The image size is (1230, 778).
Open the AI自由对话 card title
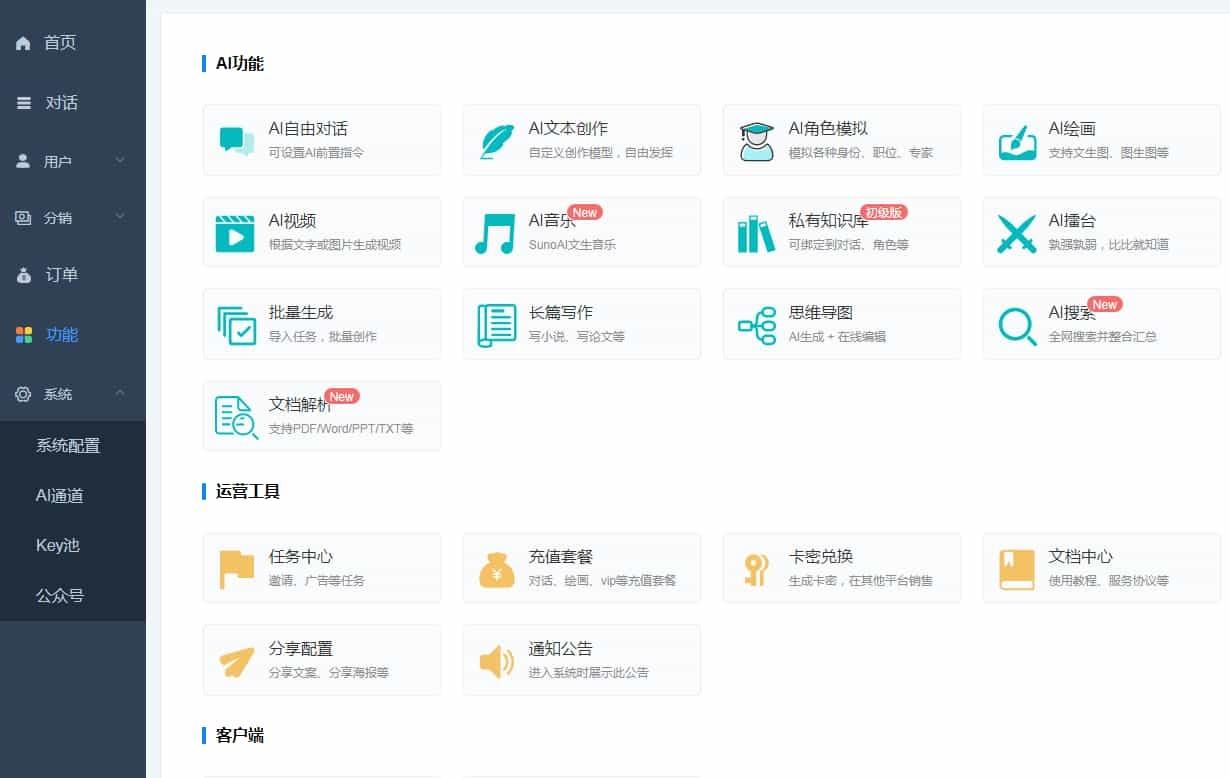coord(308,129)
